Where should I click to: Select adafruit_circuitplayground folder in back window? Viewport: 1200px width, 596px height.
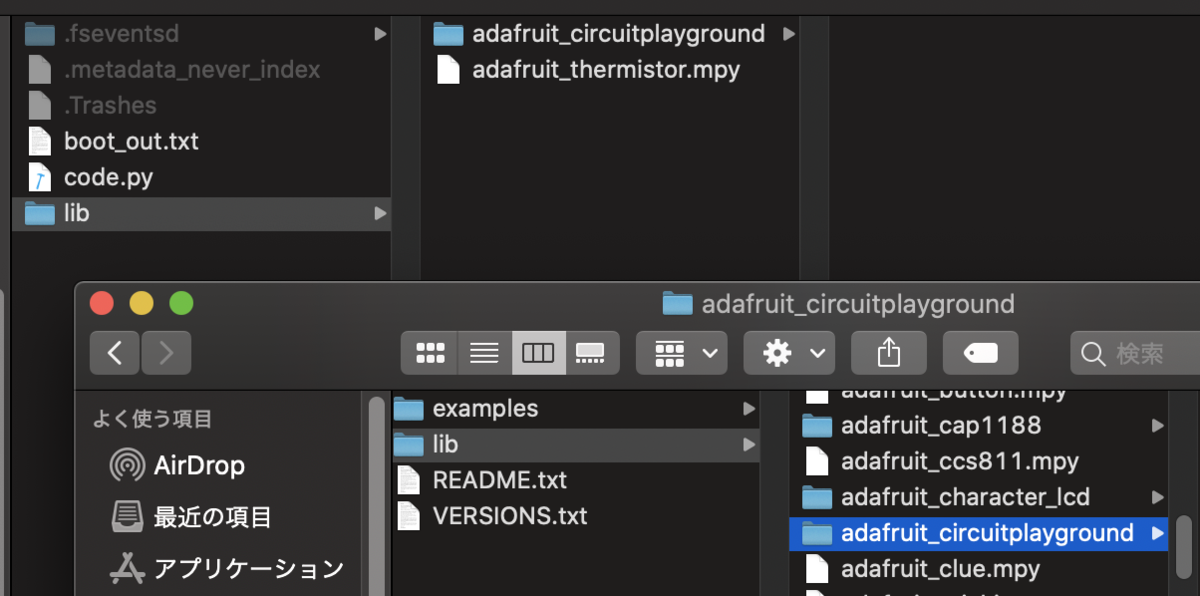[x=610, y=33]
